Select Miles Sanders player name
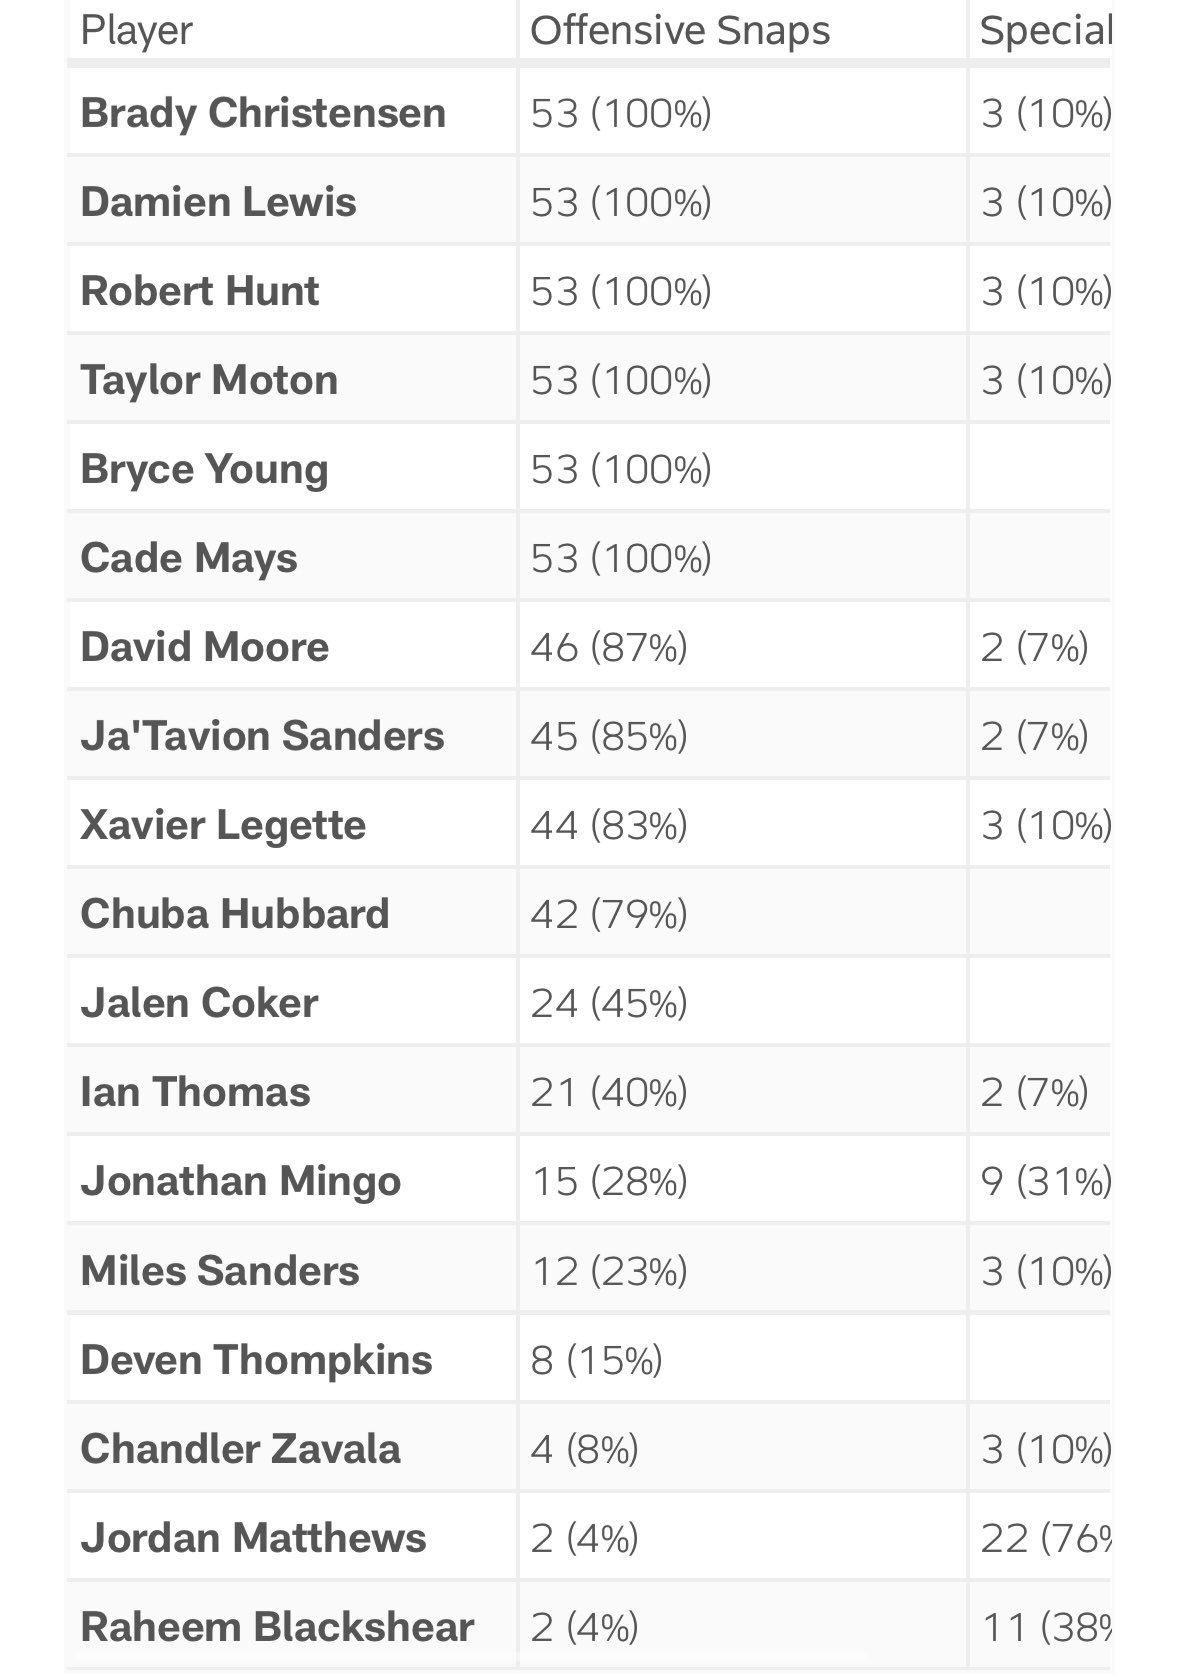Image resolution: width=1179 pixels, height=1677 pixels. [220, 1270]
